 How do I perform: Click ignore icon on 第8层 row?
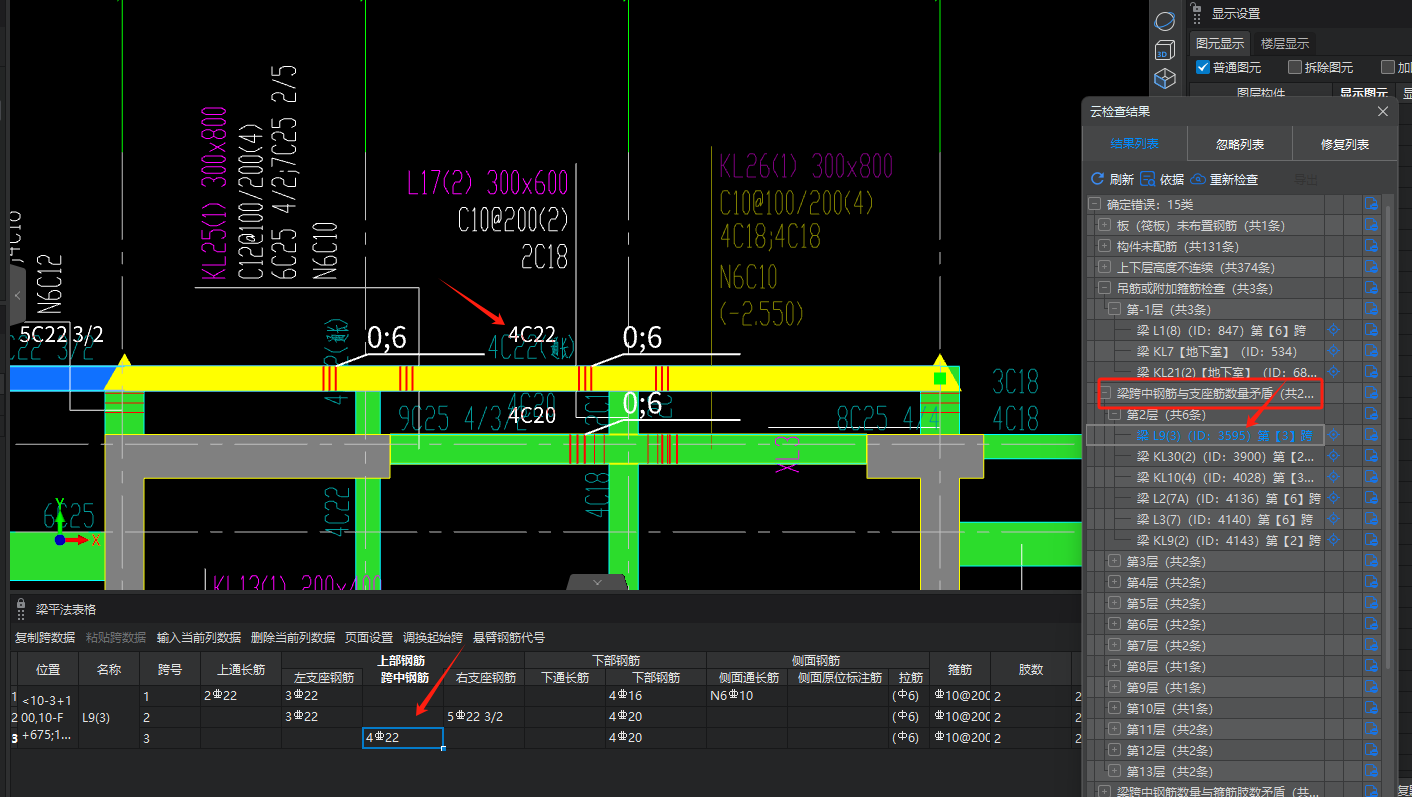(1372, 666)
